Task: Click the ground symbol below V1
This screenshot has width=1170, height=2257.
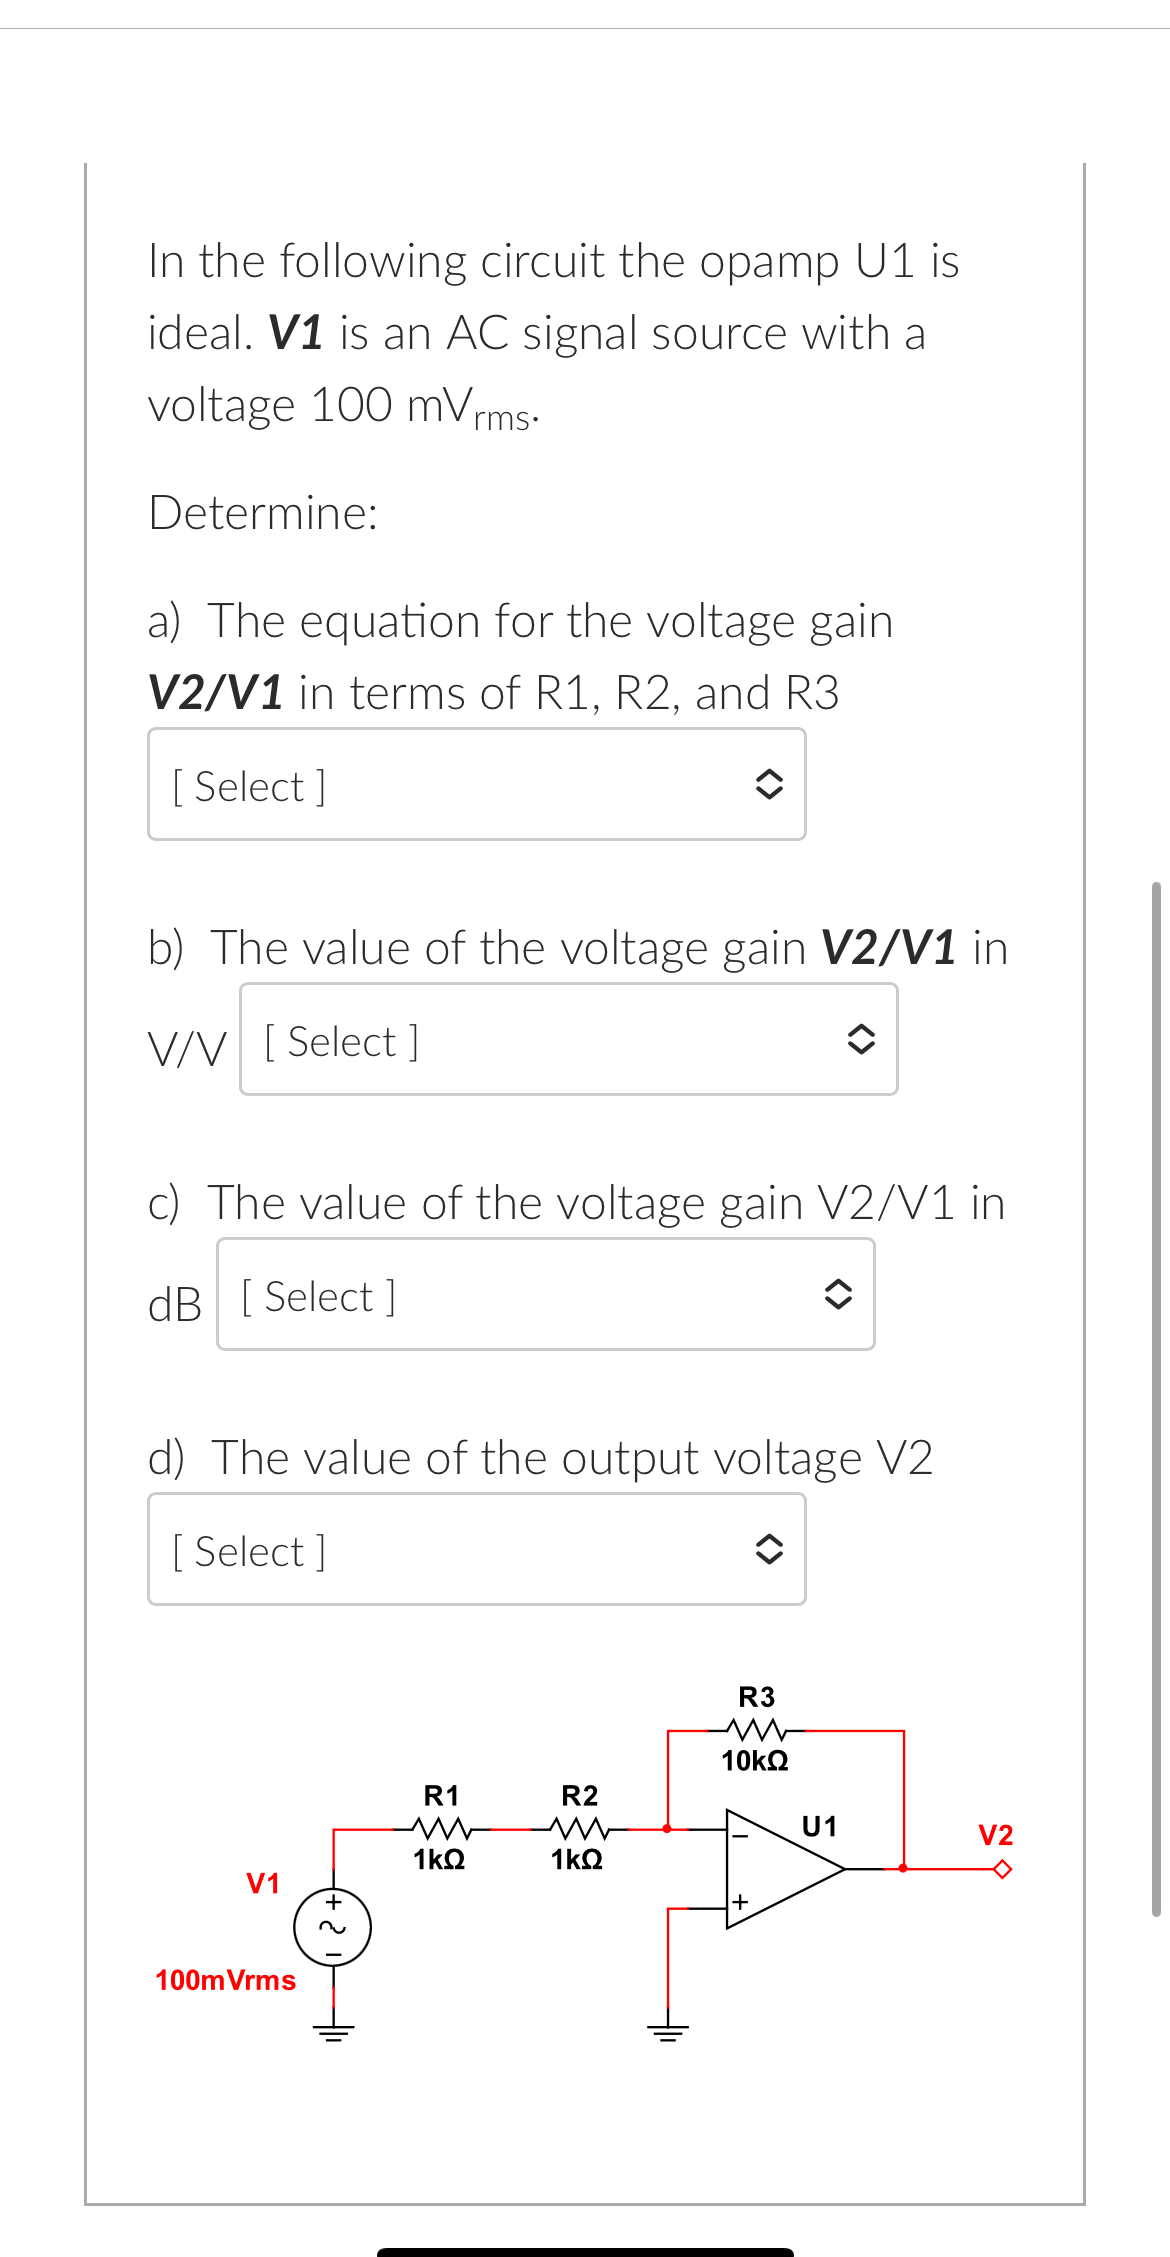Action: [332, 2030]
